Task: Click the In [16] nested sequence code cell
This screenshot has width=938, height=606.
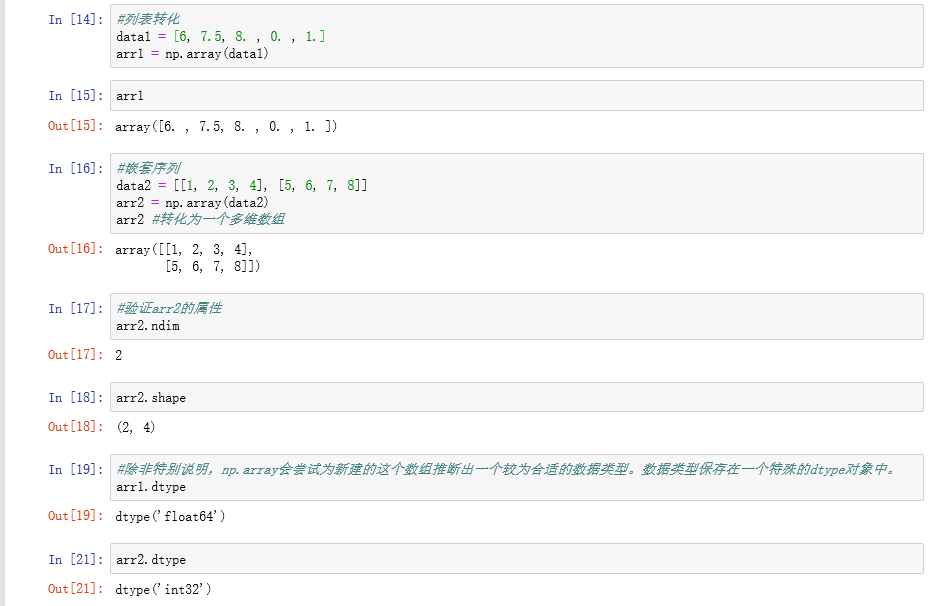Action: point(516,193)
